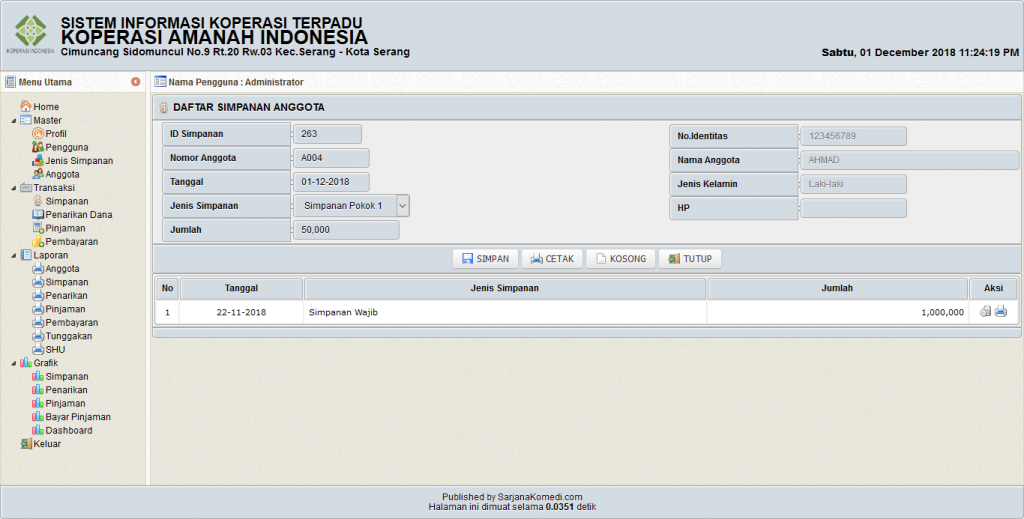Click the Jenis Simpanan column header
Viewport: 1024px width, 519px height.
click(x=505, y=288)
